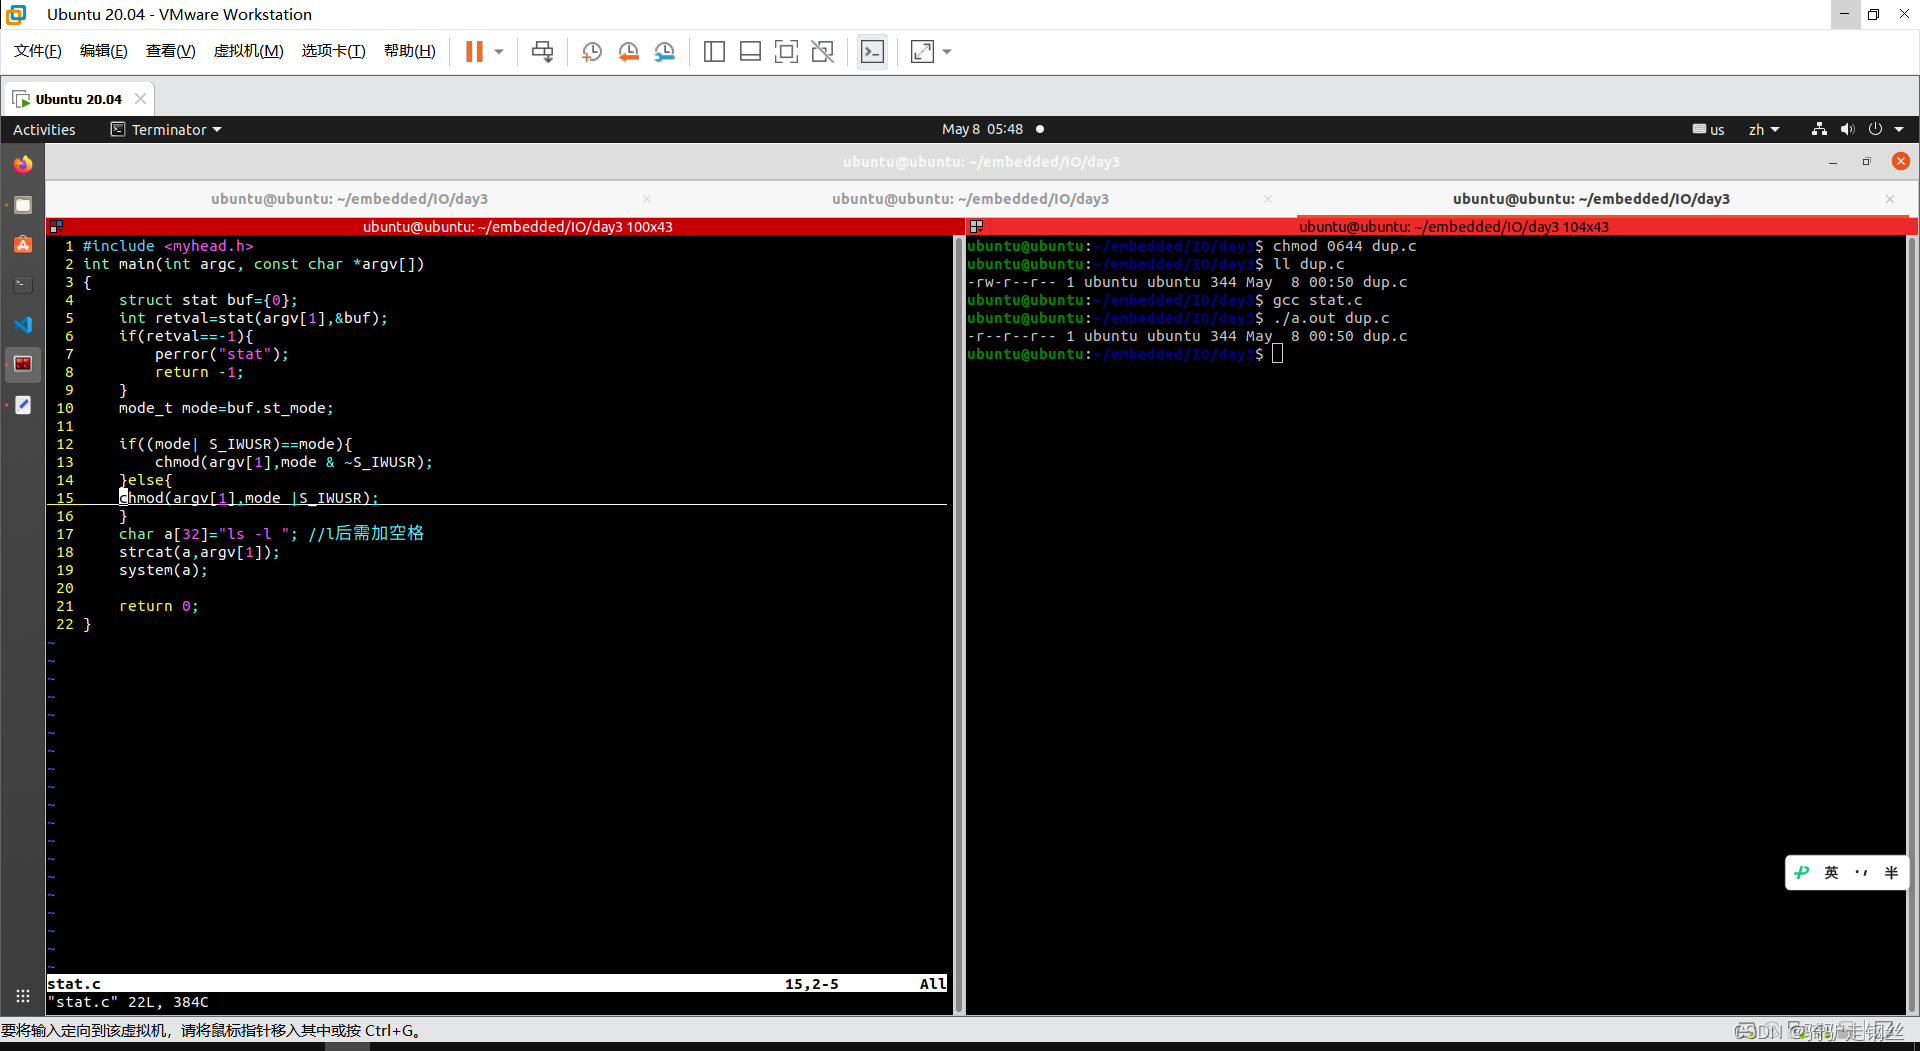Image resolution: width=1920 pixels, height=1051 pixels.
Task: Open the power options dropdown next to pause
Action: 499,52
